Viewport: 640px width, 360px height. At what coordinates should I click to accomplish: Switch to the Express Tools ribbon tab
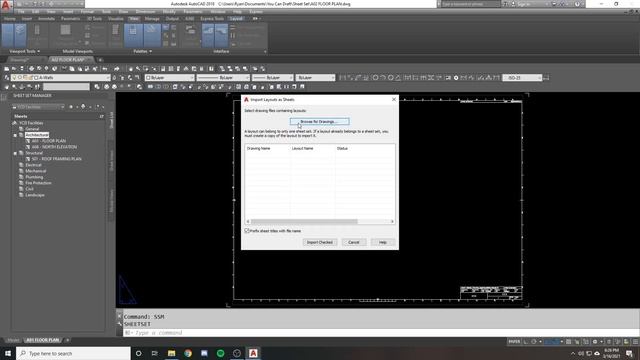point(212,19)
